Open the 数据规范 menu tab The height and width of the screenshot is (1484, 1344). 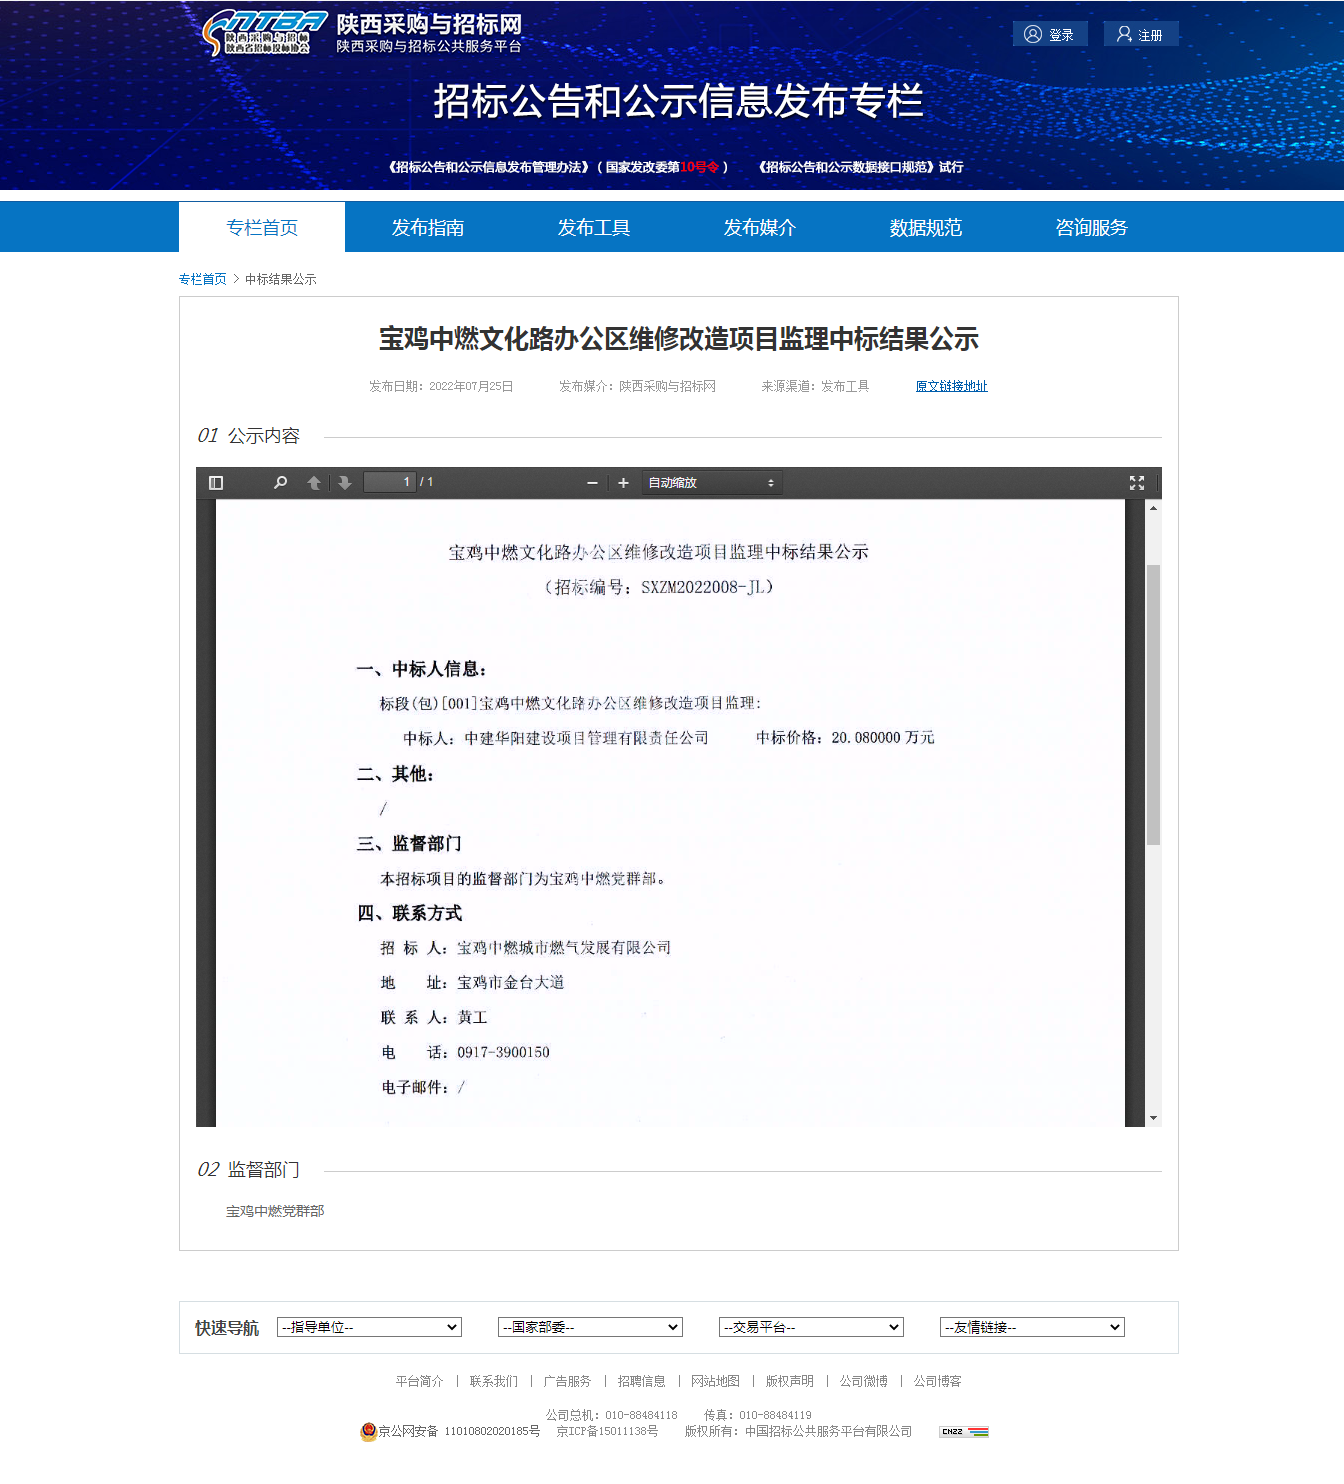pos(926,227)
